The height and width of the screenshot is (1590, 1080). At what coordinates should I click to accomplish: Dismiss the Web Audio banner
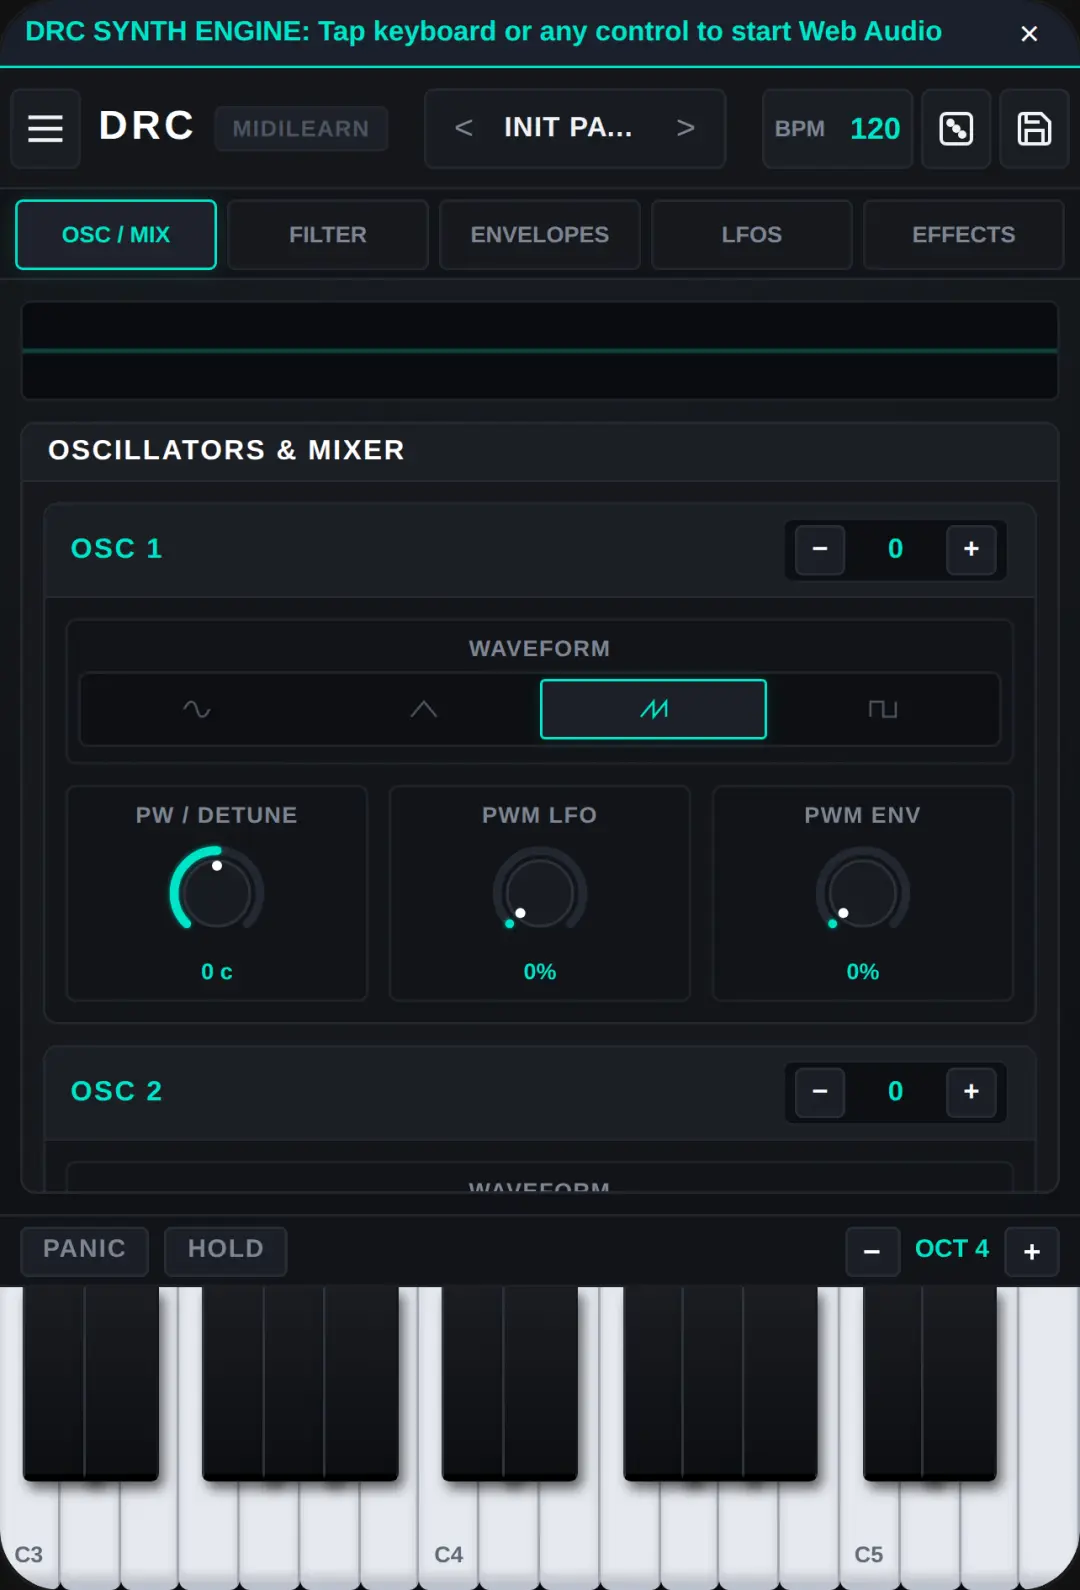pos(1029,33)
